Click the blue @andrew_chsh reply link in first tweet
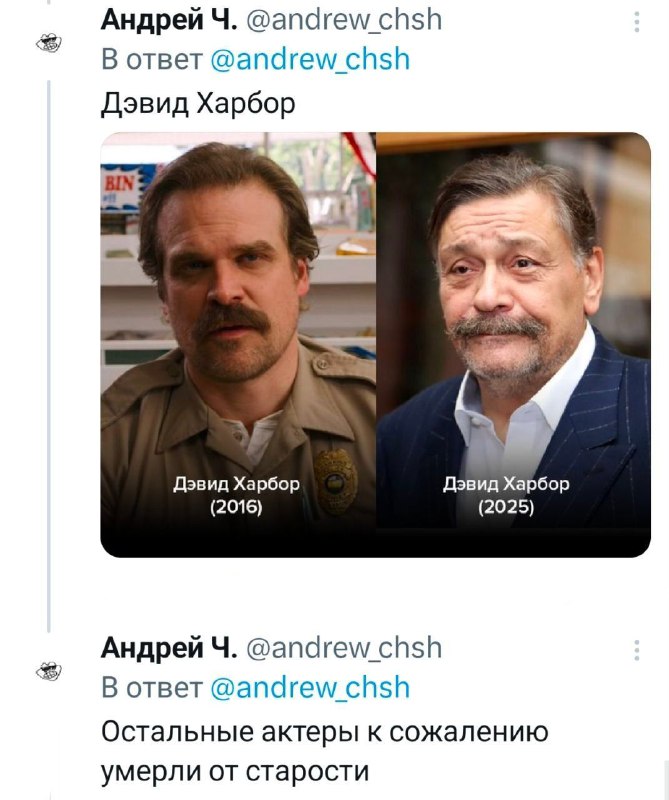 [310, 60]
